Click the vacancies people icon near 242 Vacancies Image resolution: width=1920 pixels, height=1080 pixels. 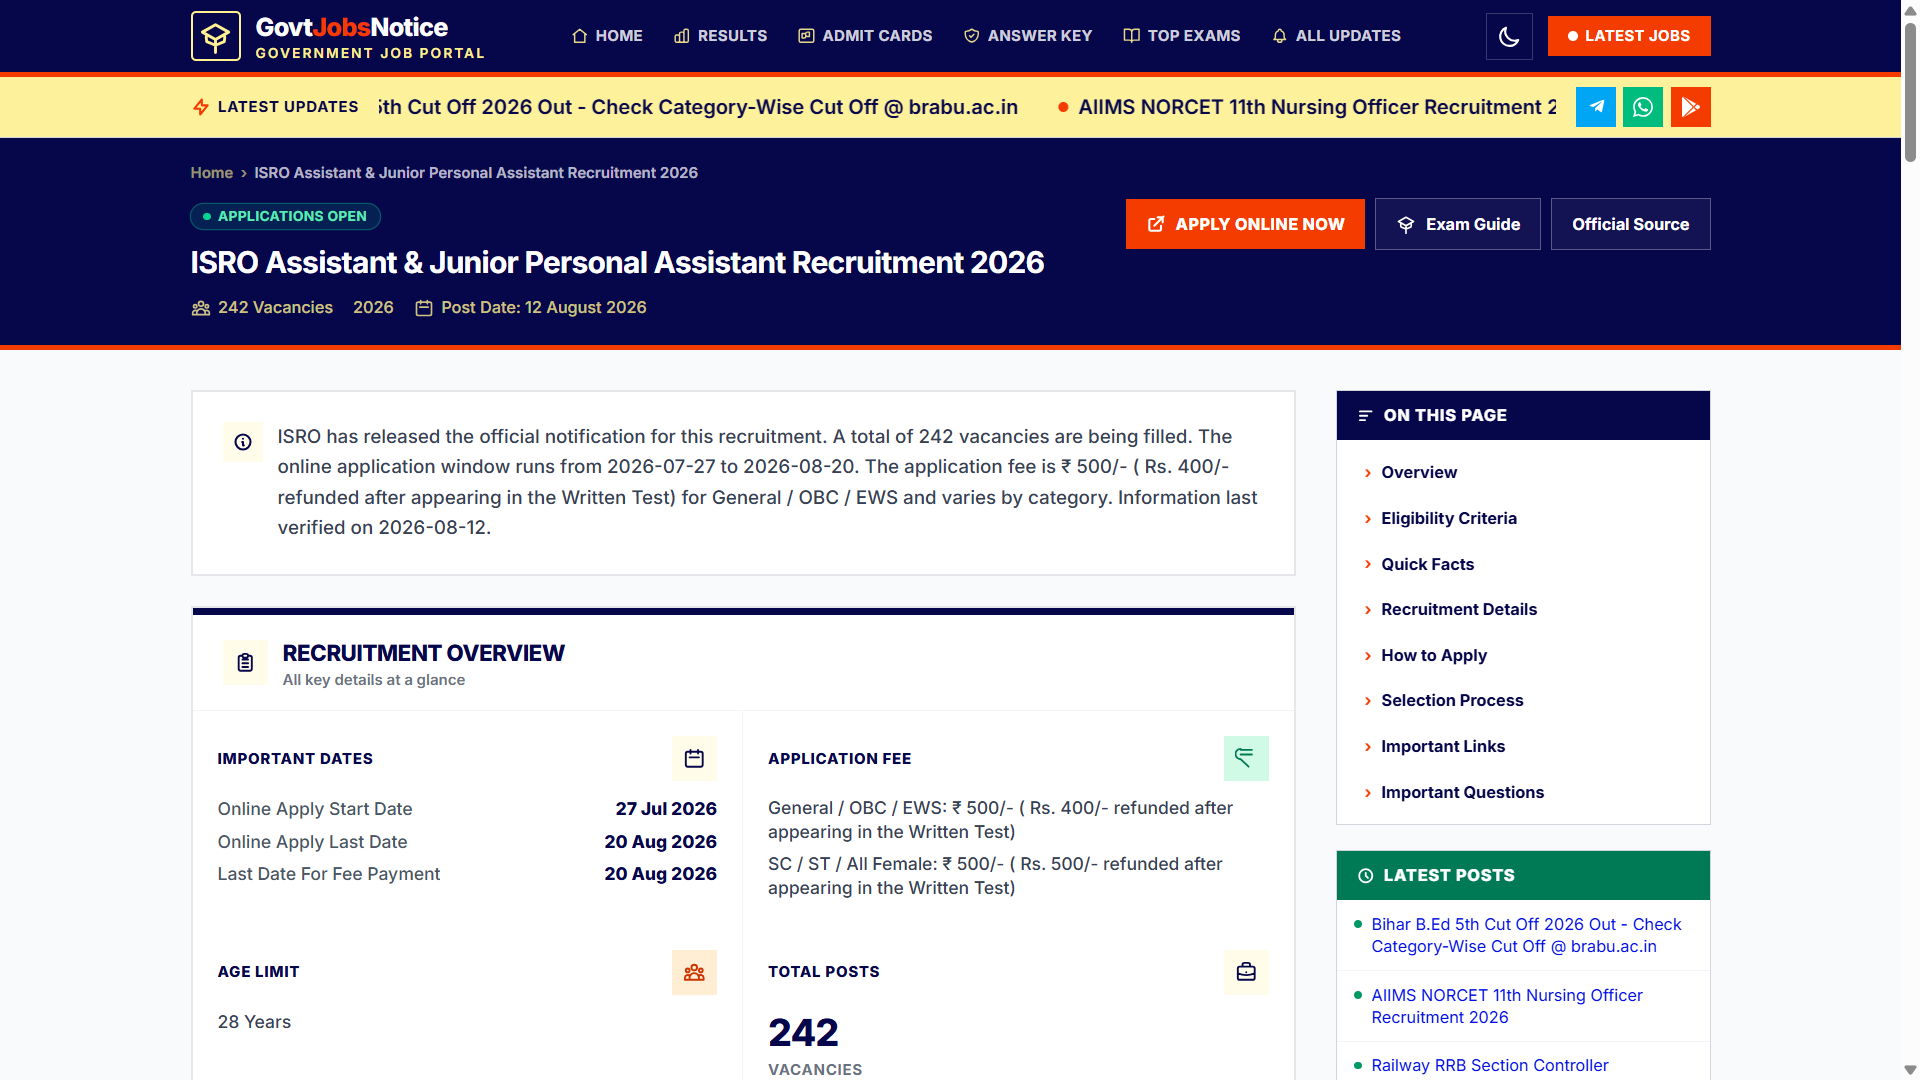click(x=201, y=308)
